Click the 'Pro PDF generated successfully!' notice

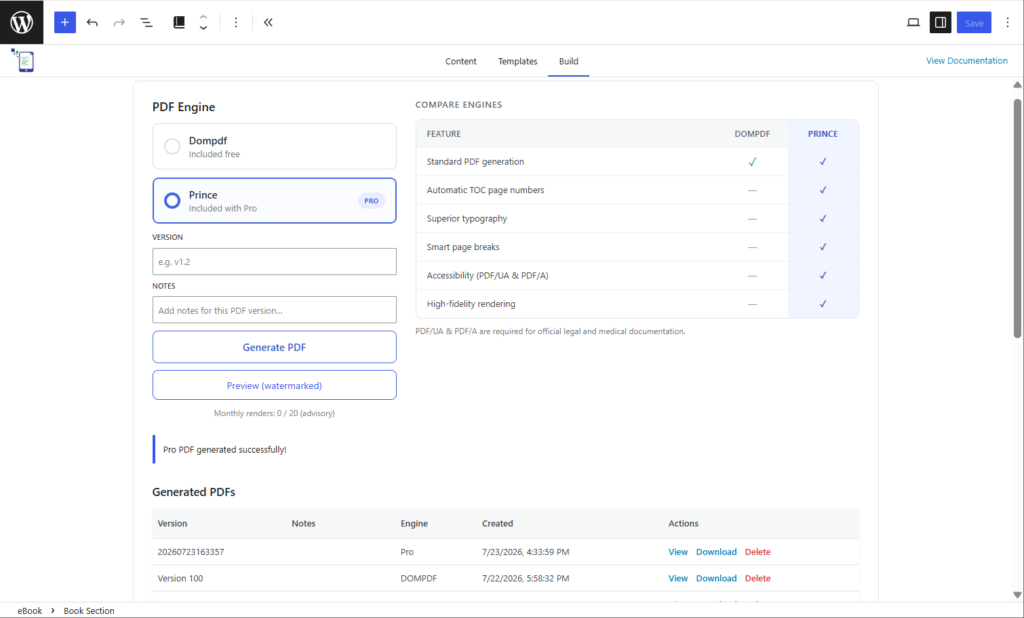pos(225,449)
